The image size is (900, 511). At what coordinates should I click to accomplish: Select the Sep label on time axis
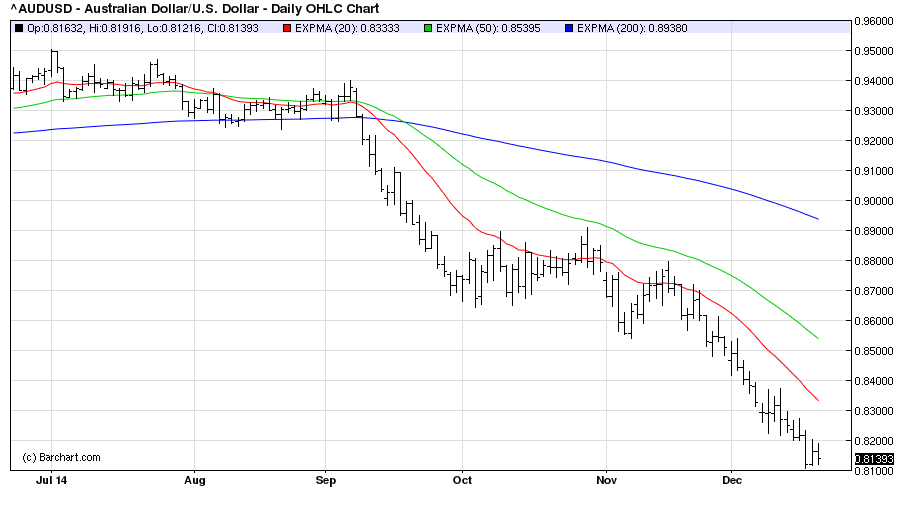pos(325,480)
